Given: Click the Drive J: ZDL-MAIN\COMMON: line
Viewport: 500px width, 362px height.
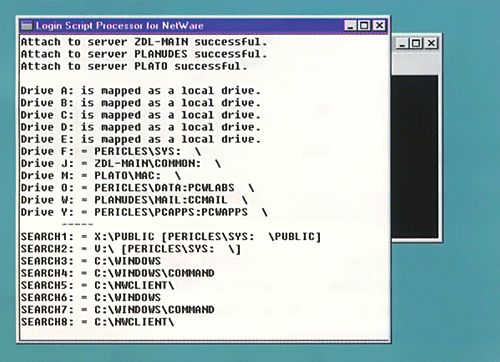Looking at the screenshot, I should (x=121, y=163).
